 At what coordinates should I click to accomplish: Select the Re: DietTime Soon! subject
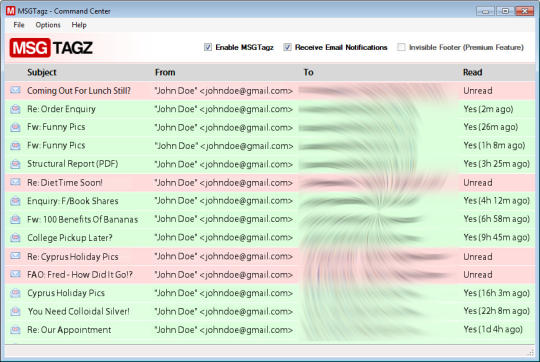coord(65,183)
